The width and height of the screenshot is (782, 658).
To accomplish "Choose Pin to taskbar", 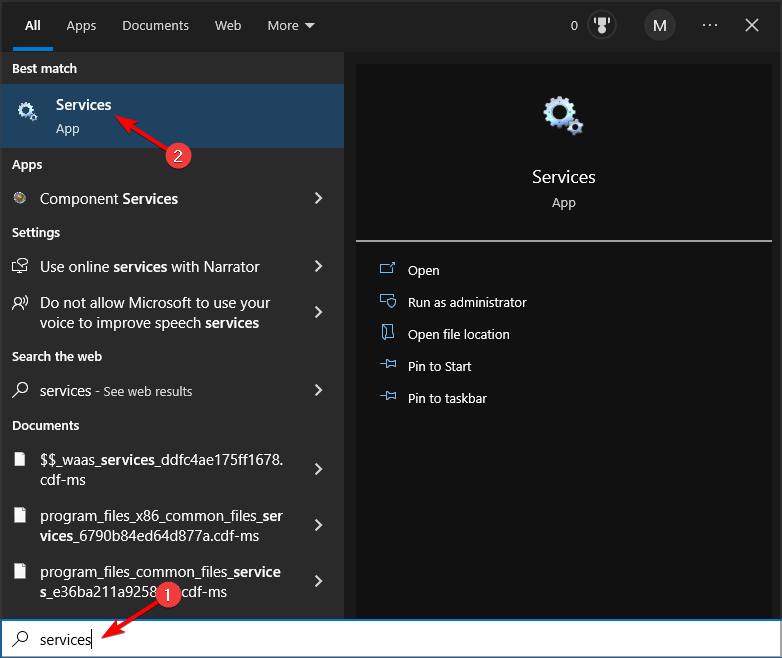I will [447, 399].
